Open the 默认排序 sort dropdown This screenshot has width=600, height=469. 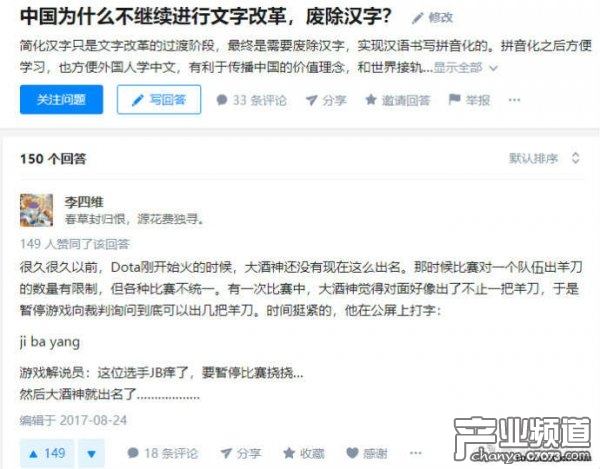tap(544, 158)
